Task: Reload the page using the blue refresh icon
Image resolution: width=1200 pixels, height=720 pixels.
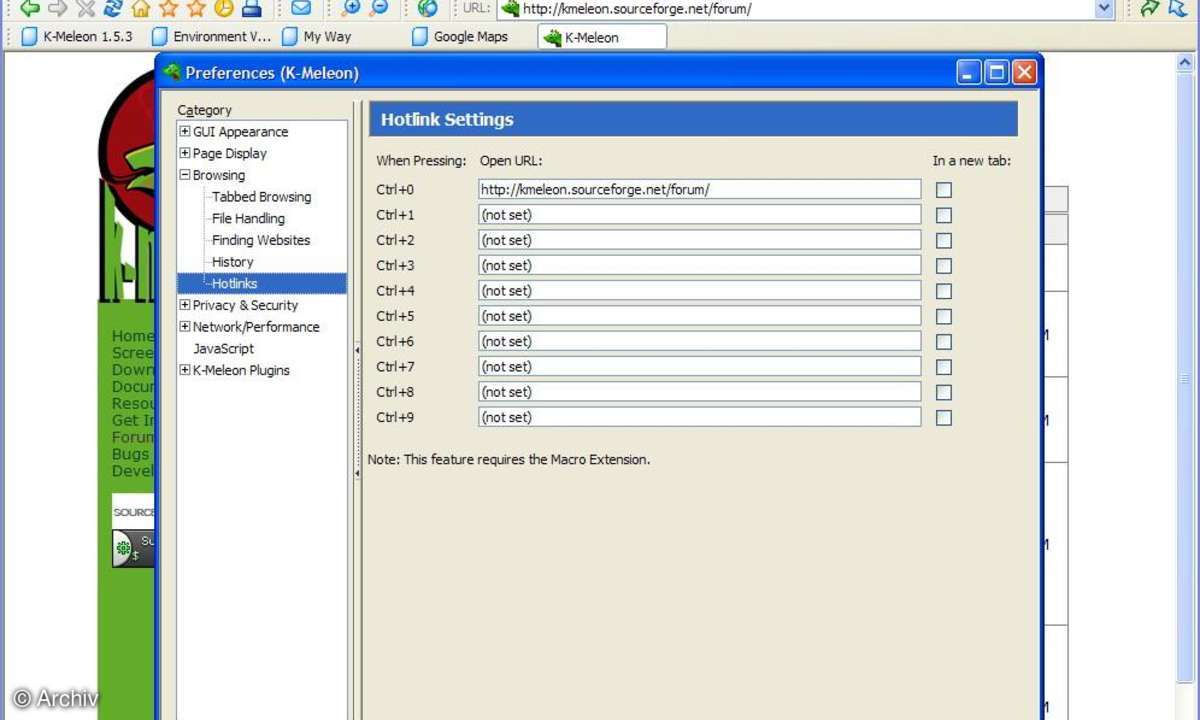Action: pyautogui.click(x=113, y=8)
